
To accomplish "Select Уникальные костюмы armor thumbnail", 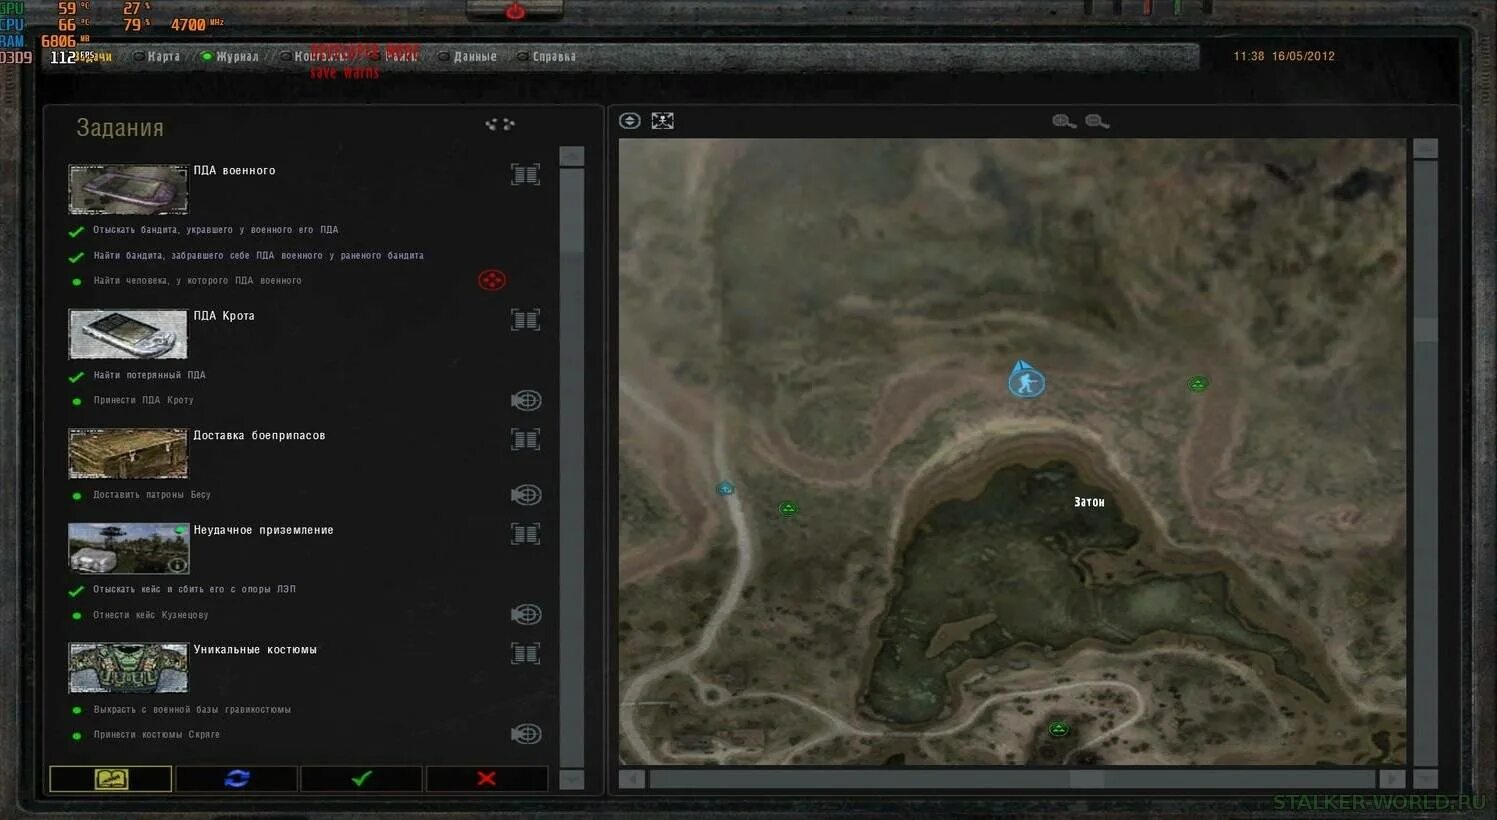I will [128, 667].
